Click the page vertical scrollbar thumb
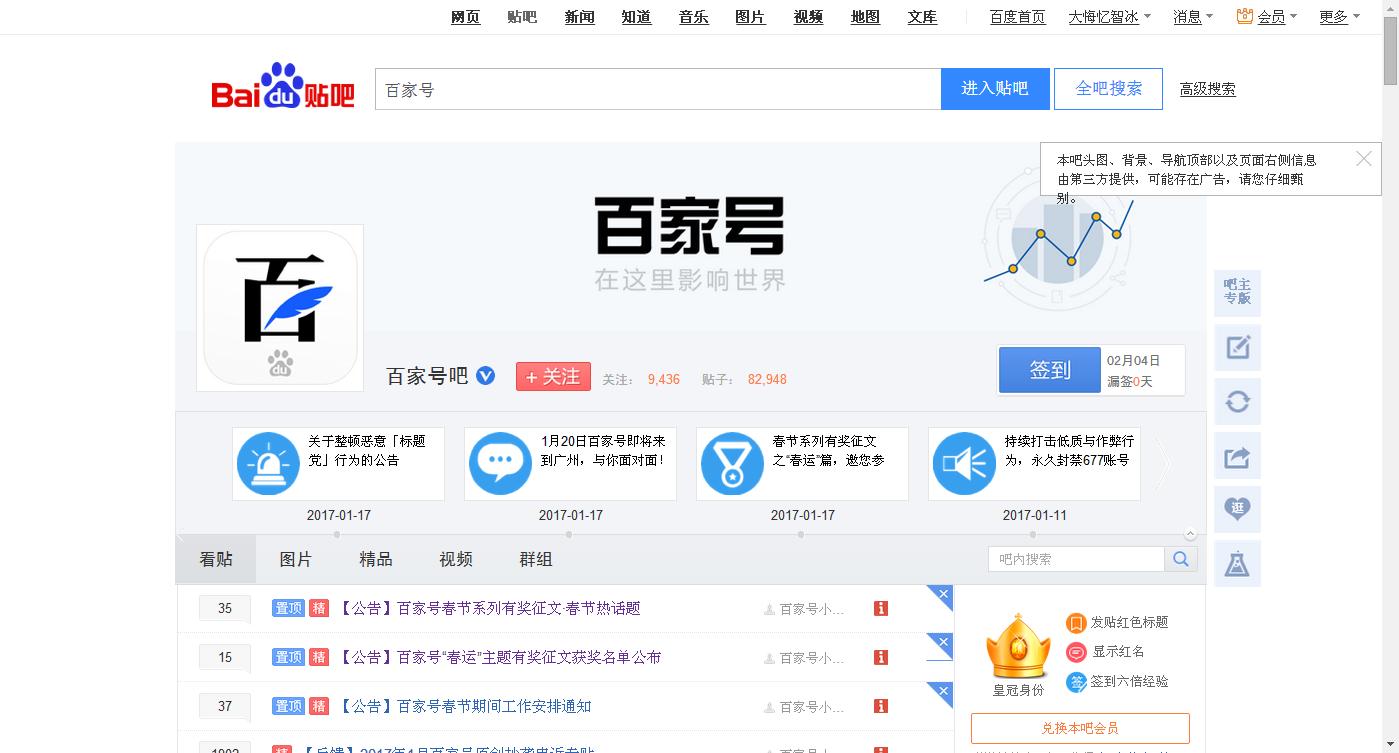This screenshot has height=753, width=1399. pos(1390,52)
